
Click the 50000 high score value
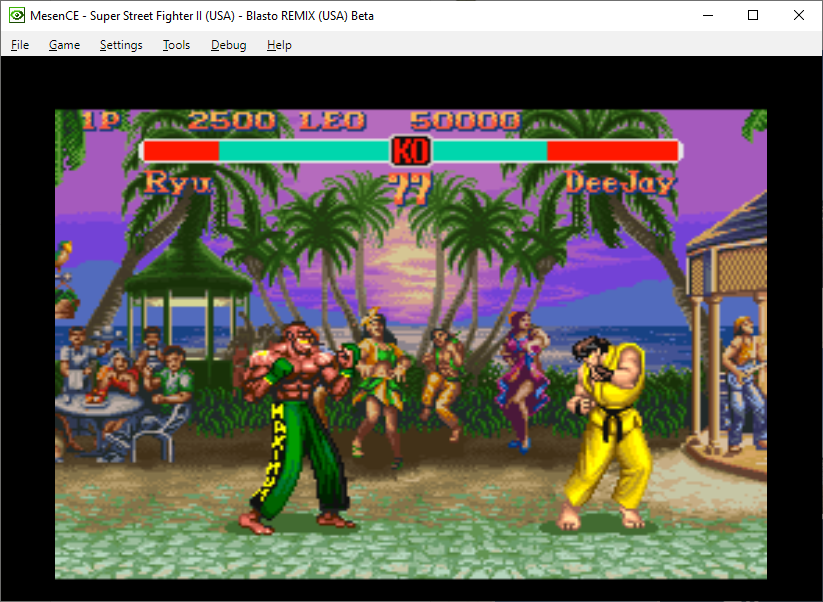coord(465,121)
